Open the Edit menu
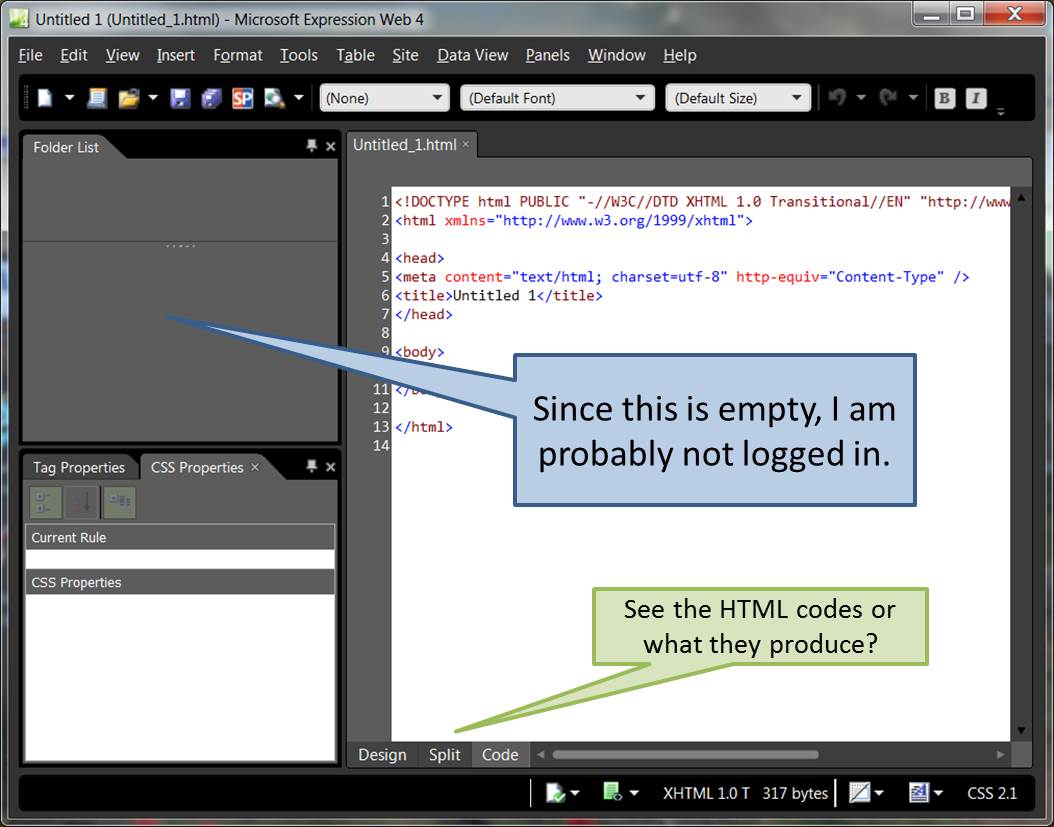This screenshot has height=827, width=1054. [x=74, y=55]
